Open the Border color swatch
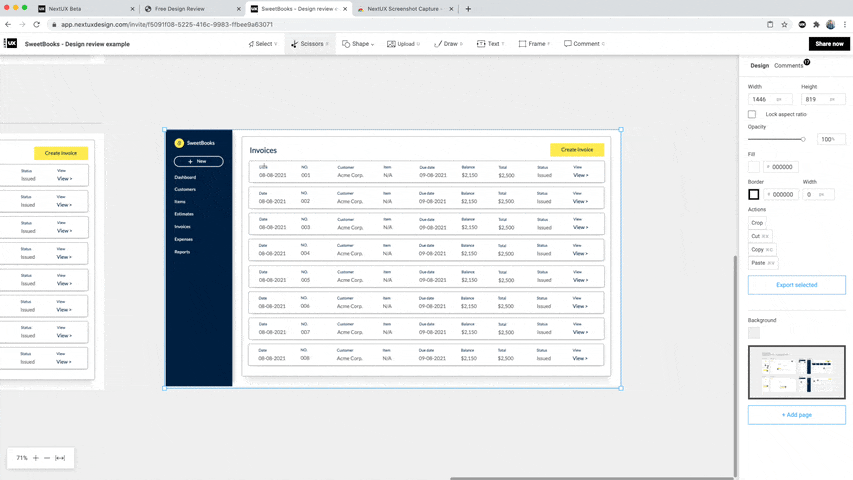 [x=753, y=194]
